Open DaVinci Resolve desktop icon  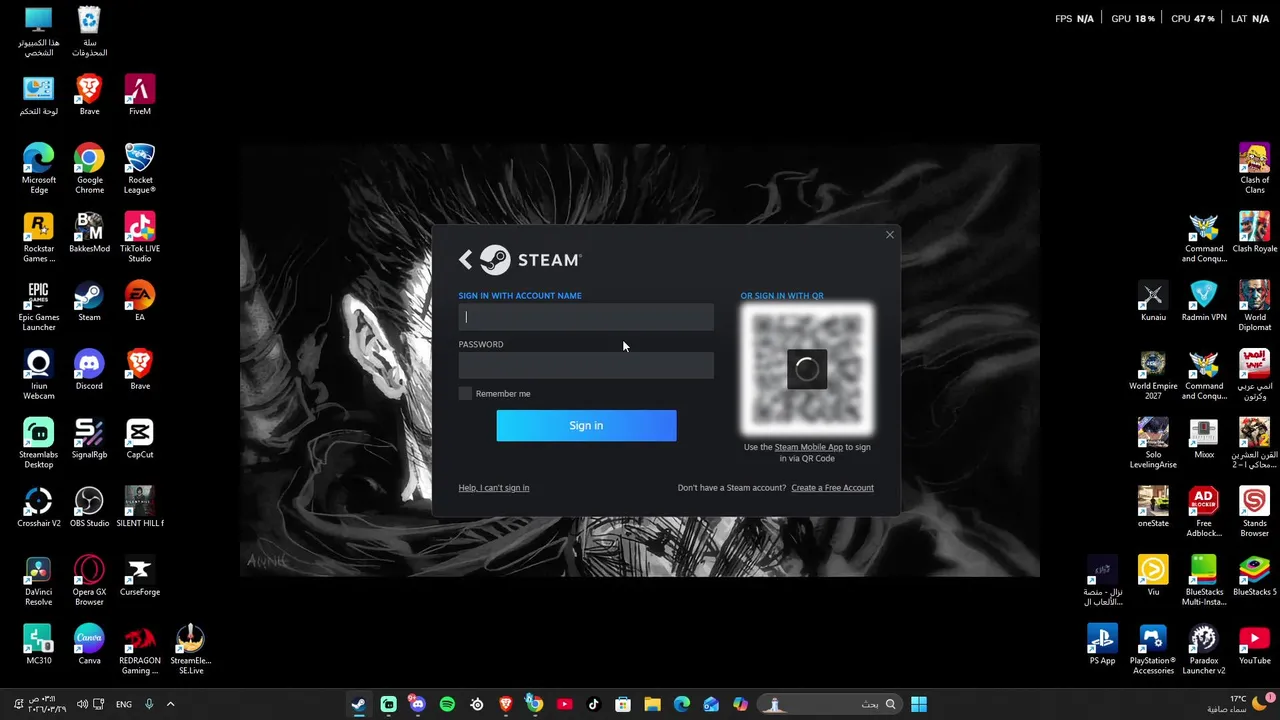(39, 580)
